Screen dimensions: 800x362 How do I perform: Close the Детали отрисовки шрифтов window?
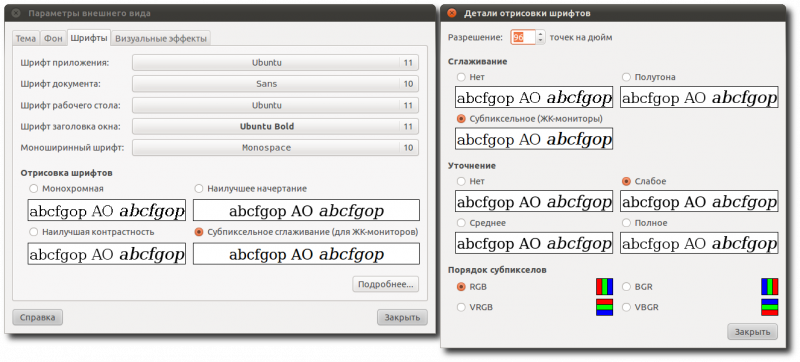pos(452,13)
